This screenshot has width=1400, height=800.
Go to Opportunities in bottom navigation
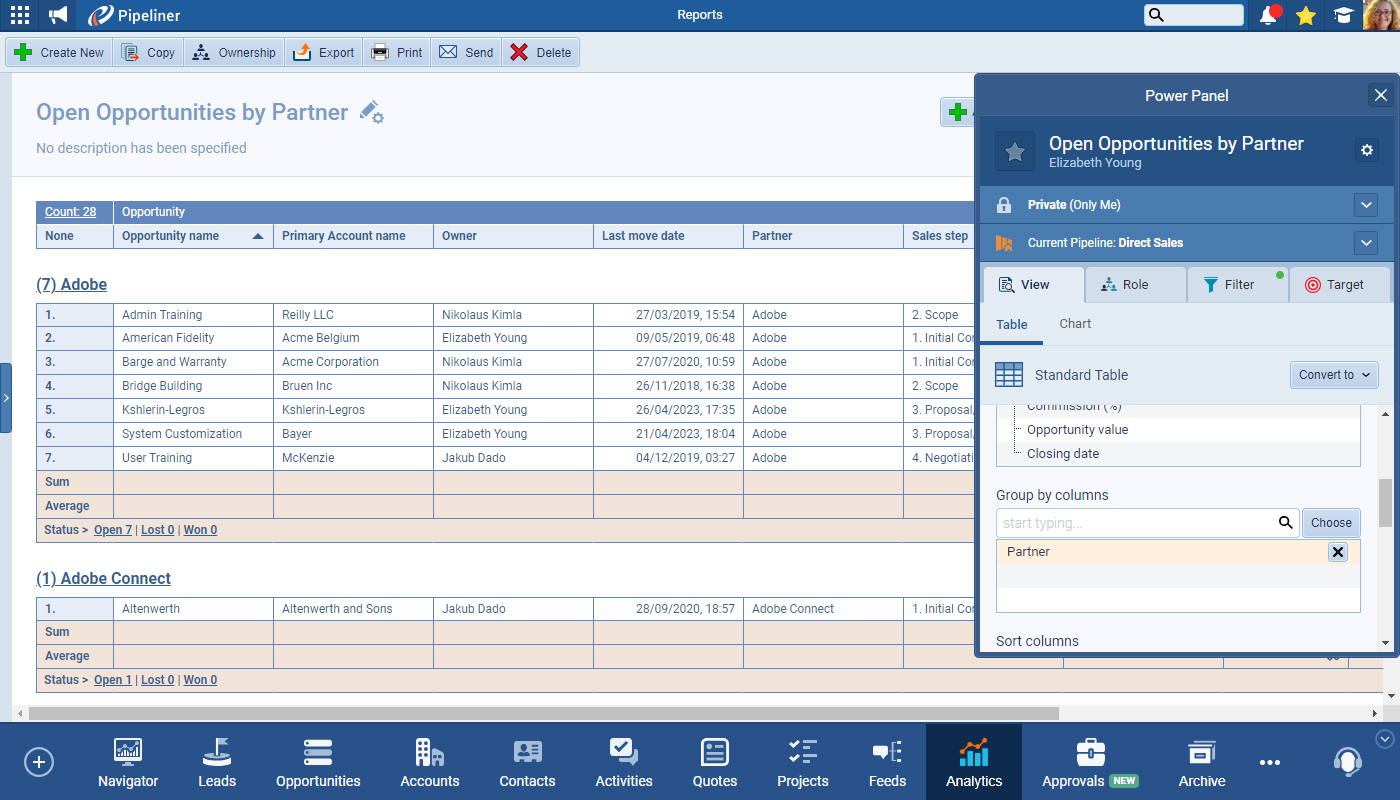[318, 764]
